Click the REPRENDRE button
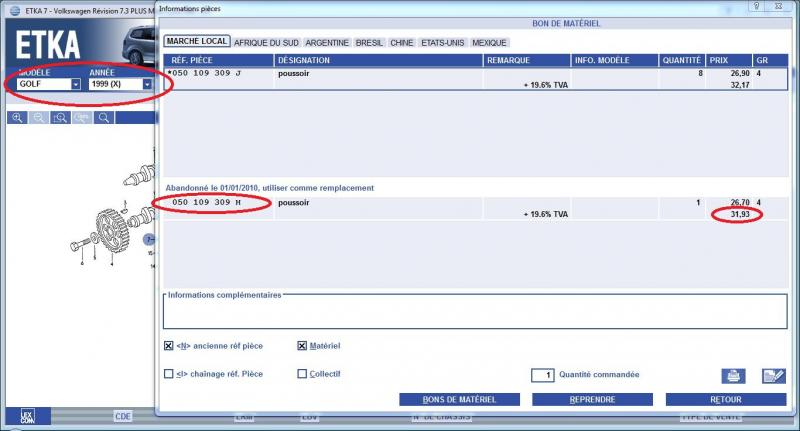 click(592, 399)
